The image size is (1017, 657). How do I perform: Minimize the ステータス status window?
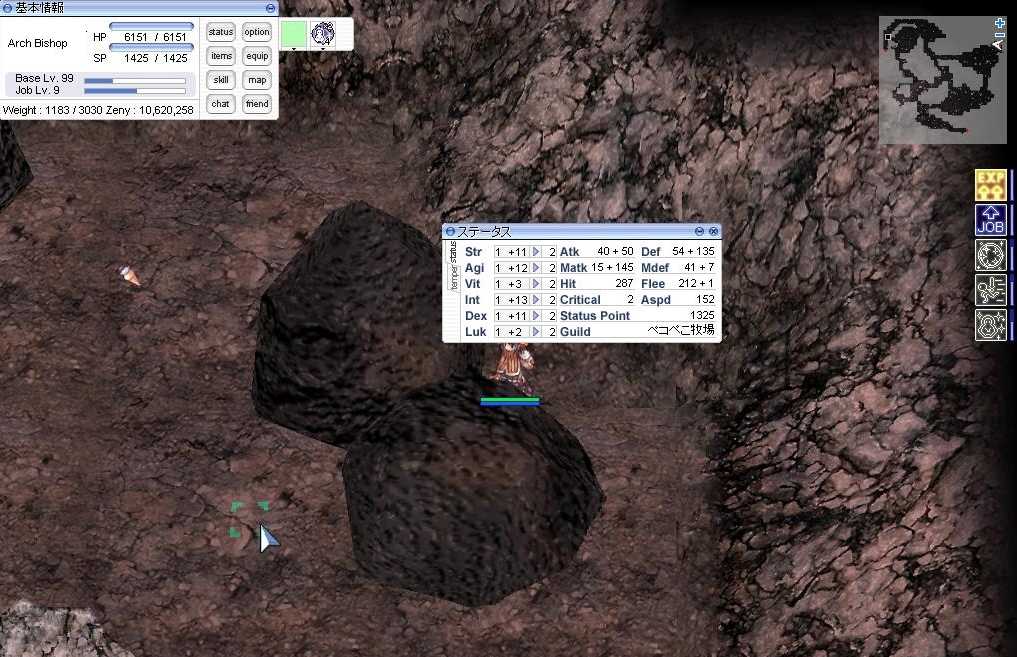click(699, 231)
